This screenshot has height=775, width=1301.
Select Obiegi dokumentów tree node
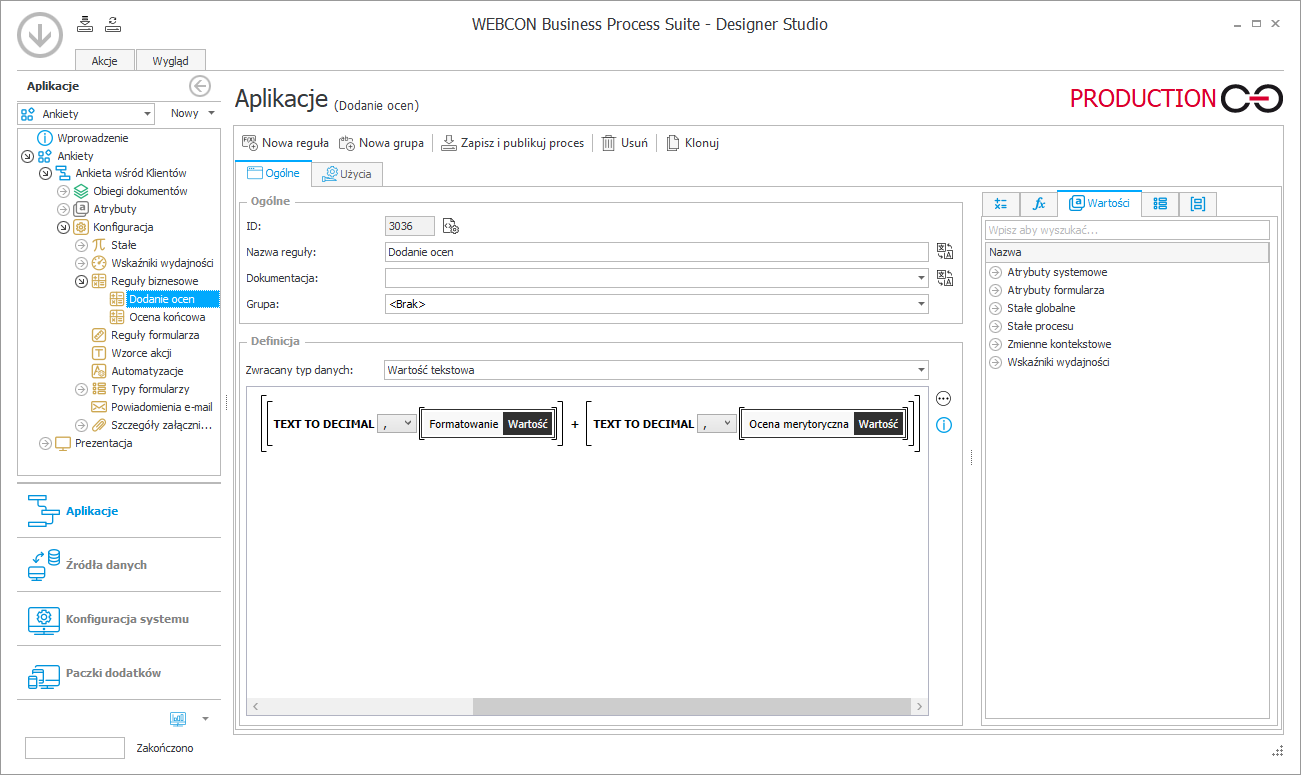(140, 191)
